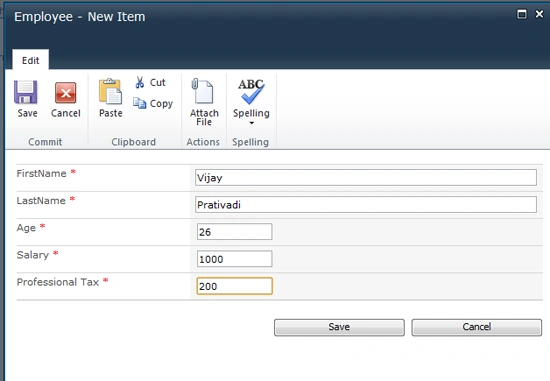The image size is (550, 381).
Task: Click the Employee - New Item title text
Action: (80, 16)
